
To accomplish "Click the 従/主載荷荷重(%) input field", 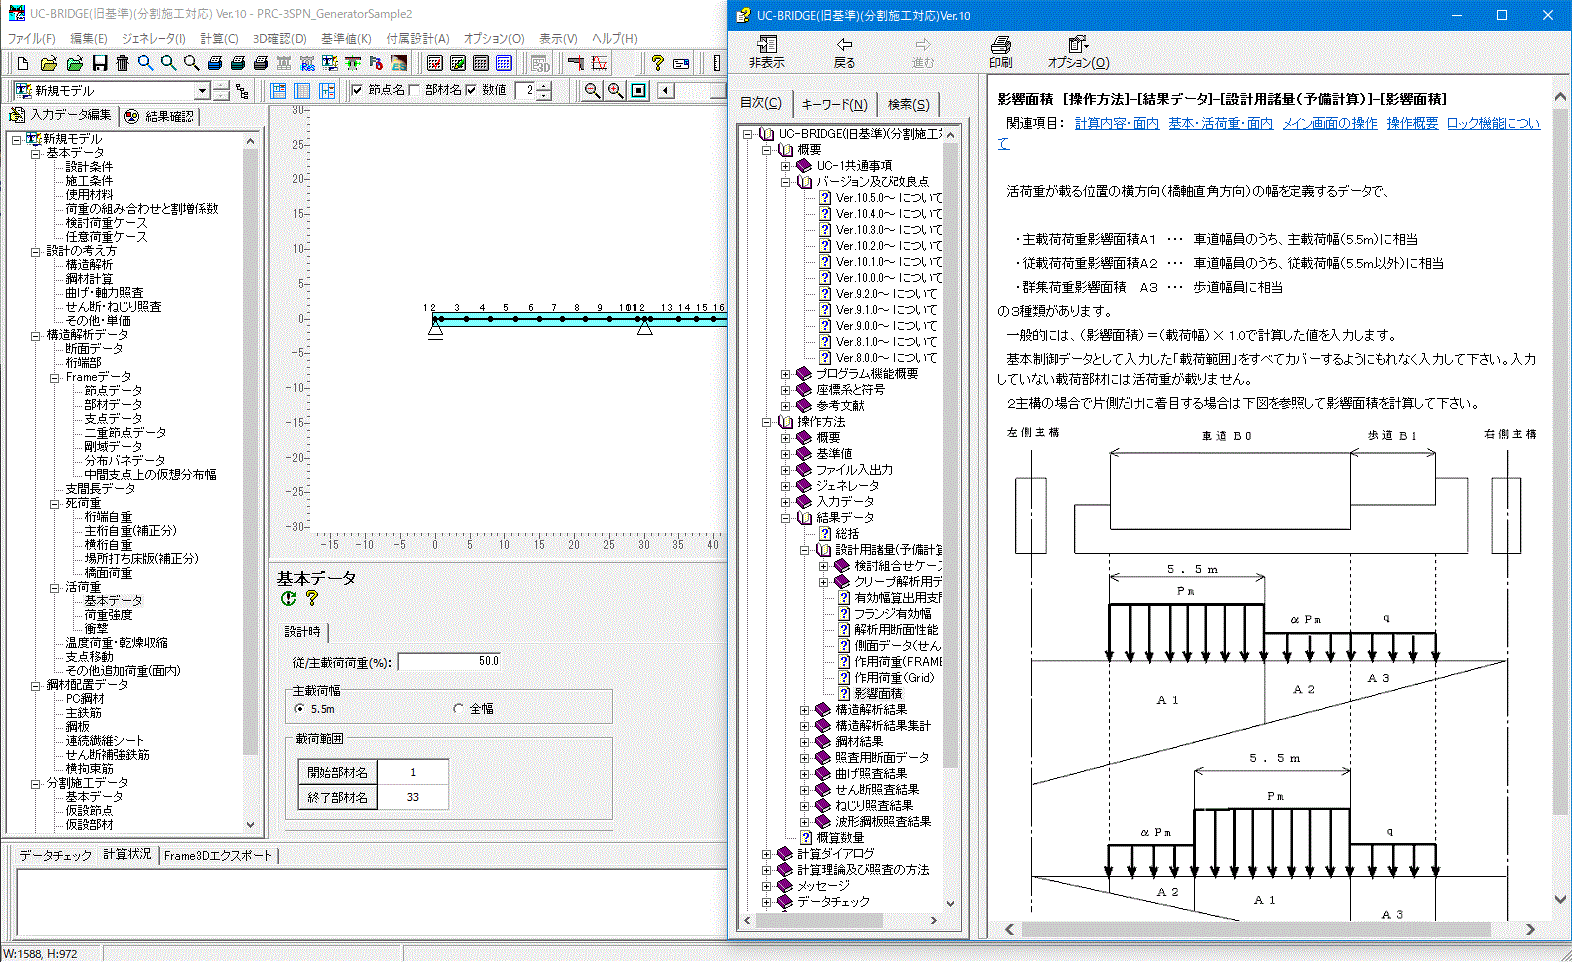I will [449, 661].
